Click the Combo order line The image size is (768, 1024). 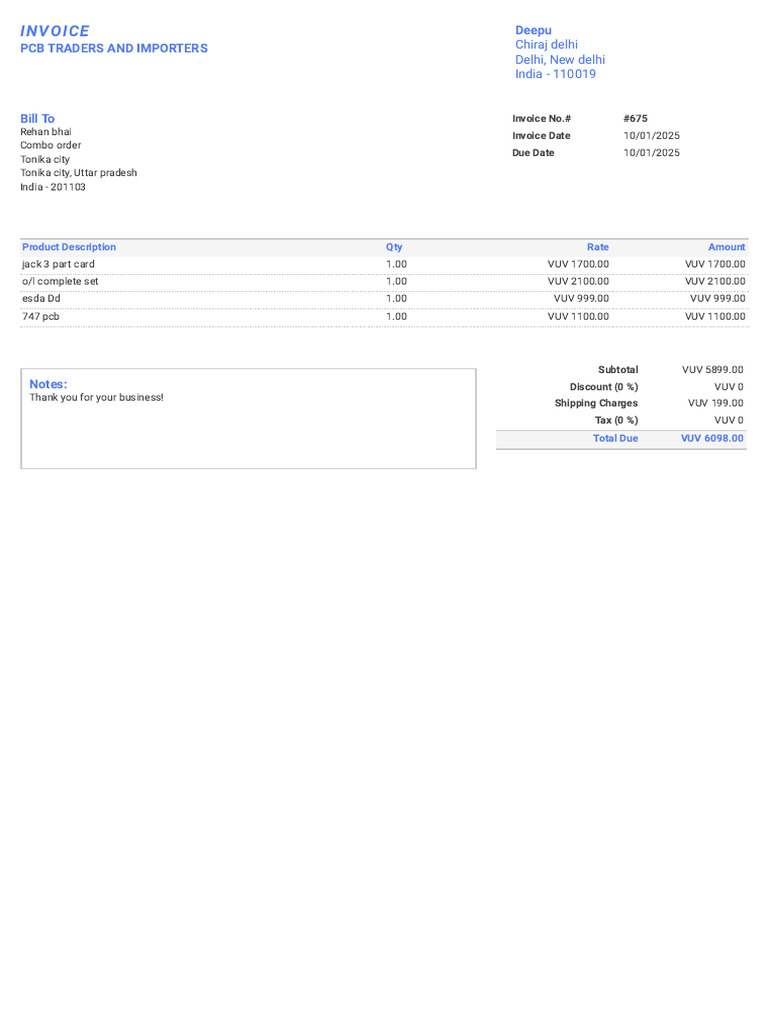[50, 145]
